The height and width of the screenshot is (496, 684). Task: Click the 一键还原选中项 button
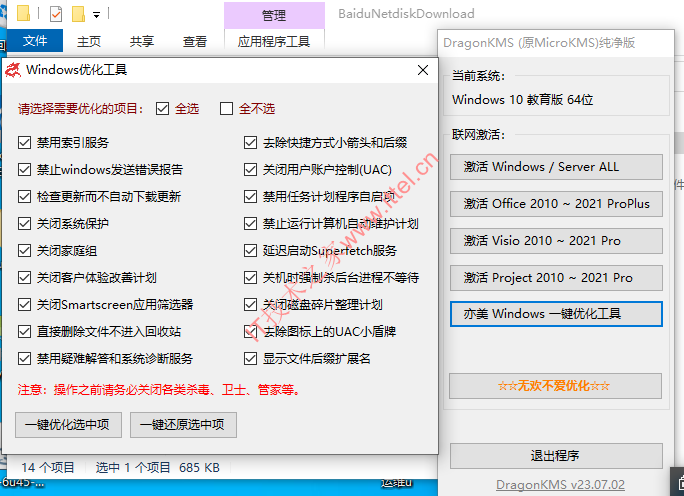183,425
